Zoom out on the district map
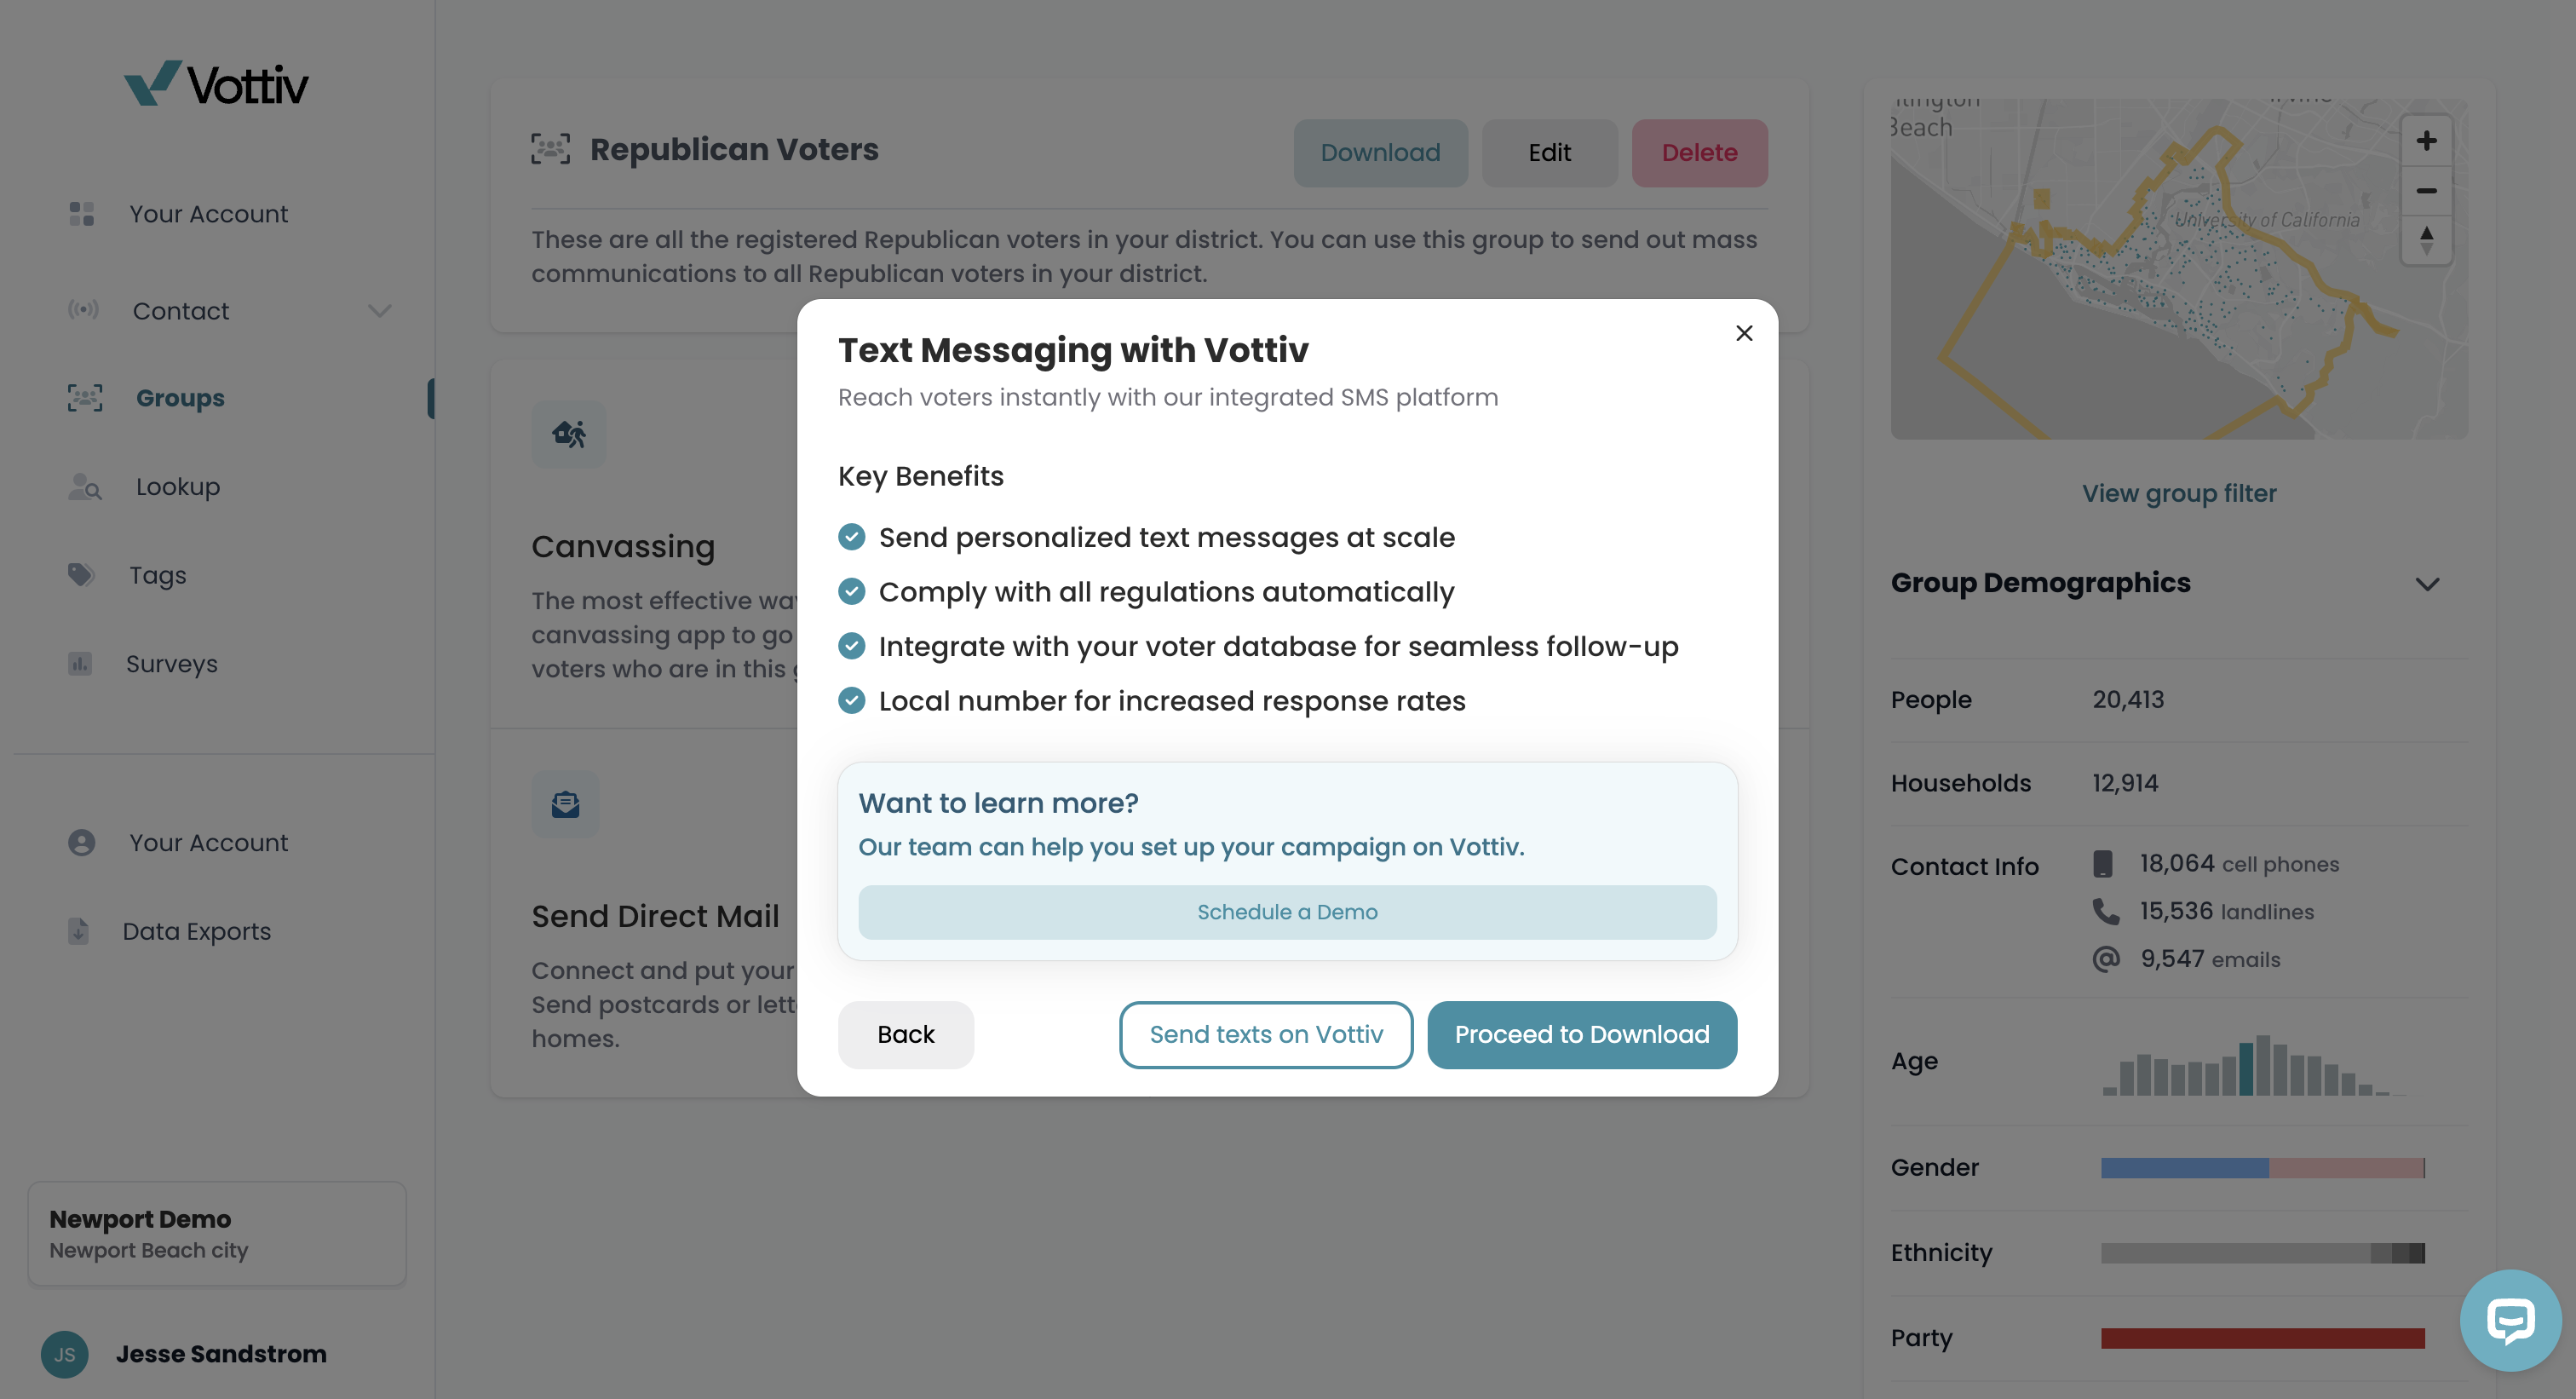2576x1399 pixels. tap(2426, 190)
